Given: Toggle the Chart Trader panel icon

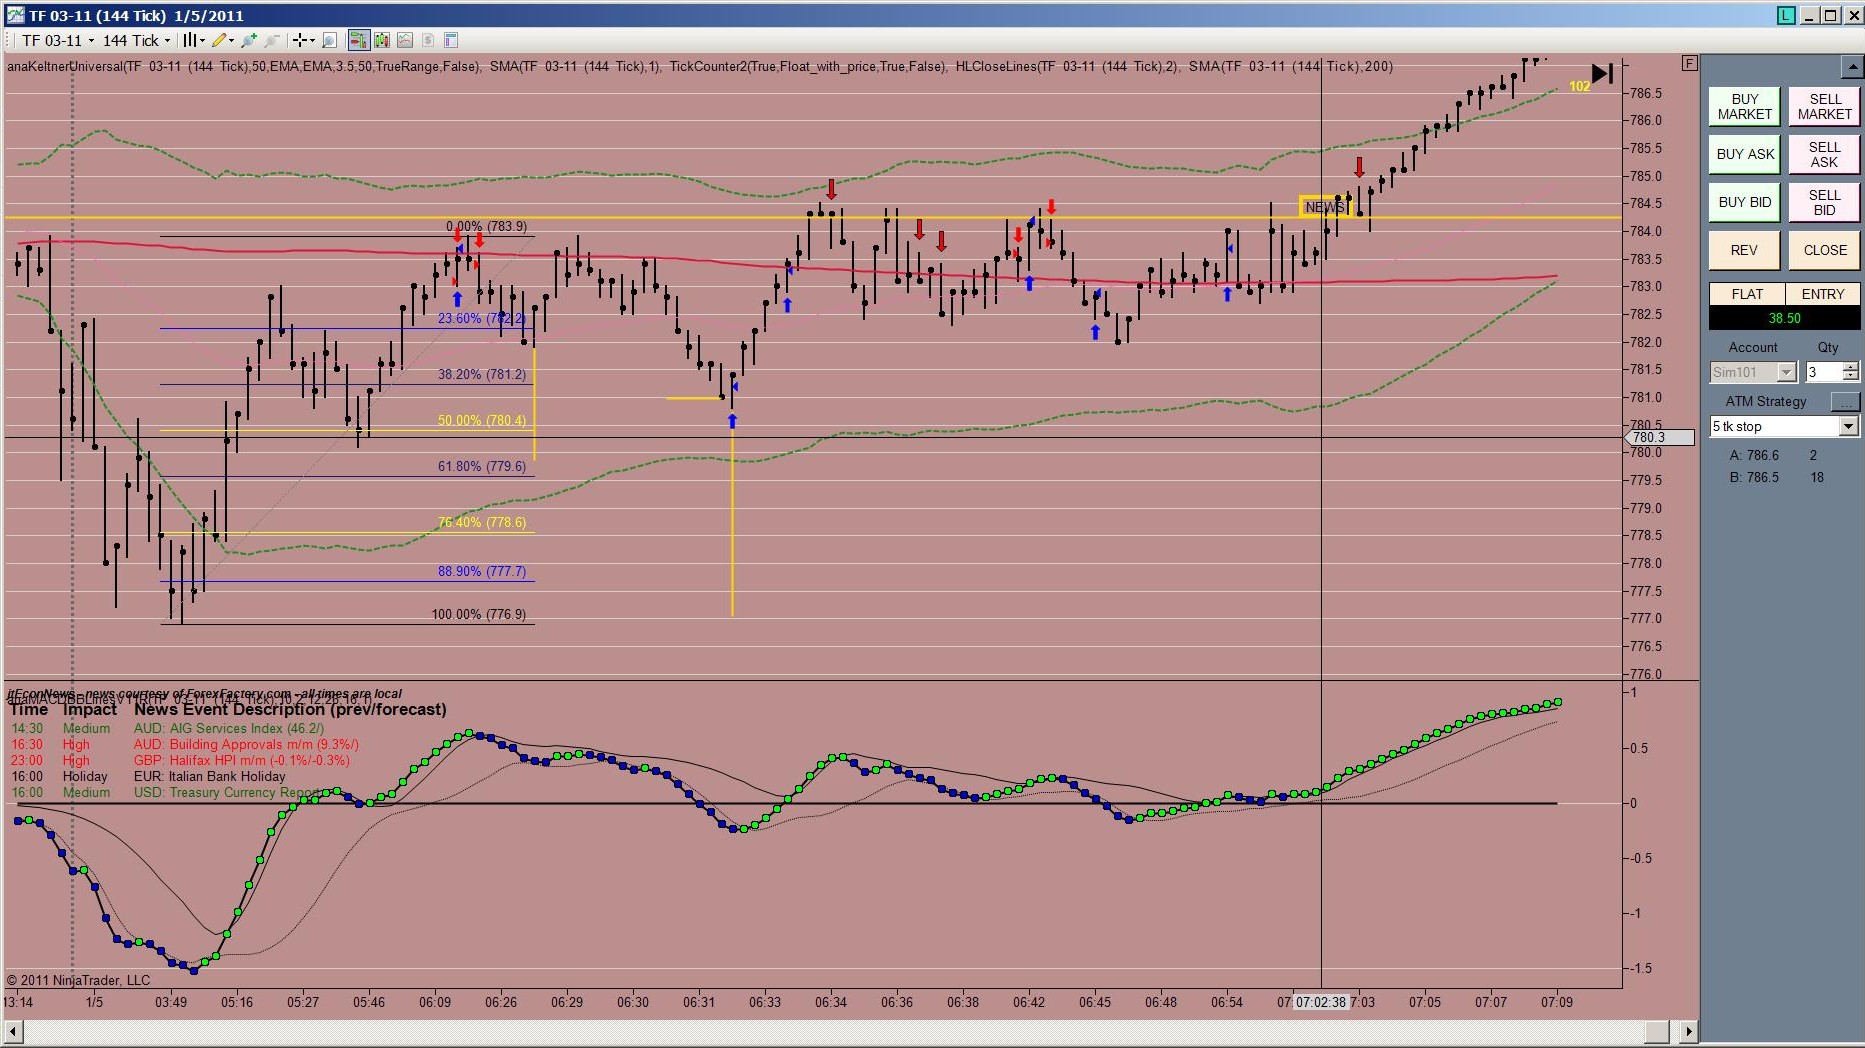Looking at the screenshot, I should 358,40.
